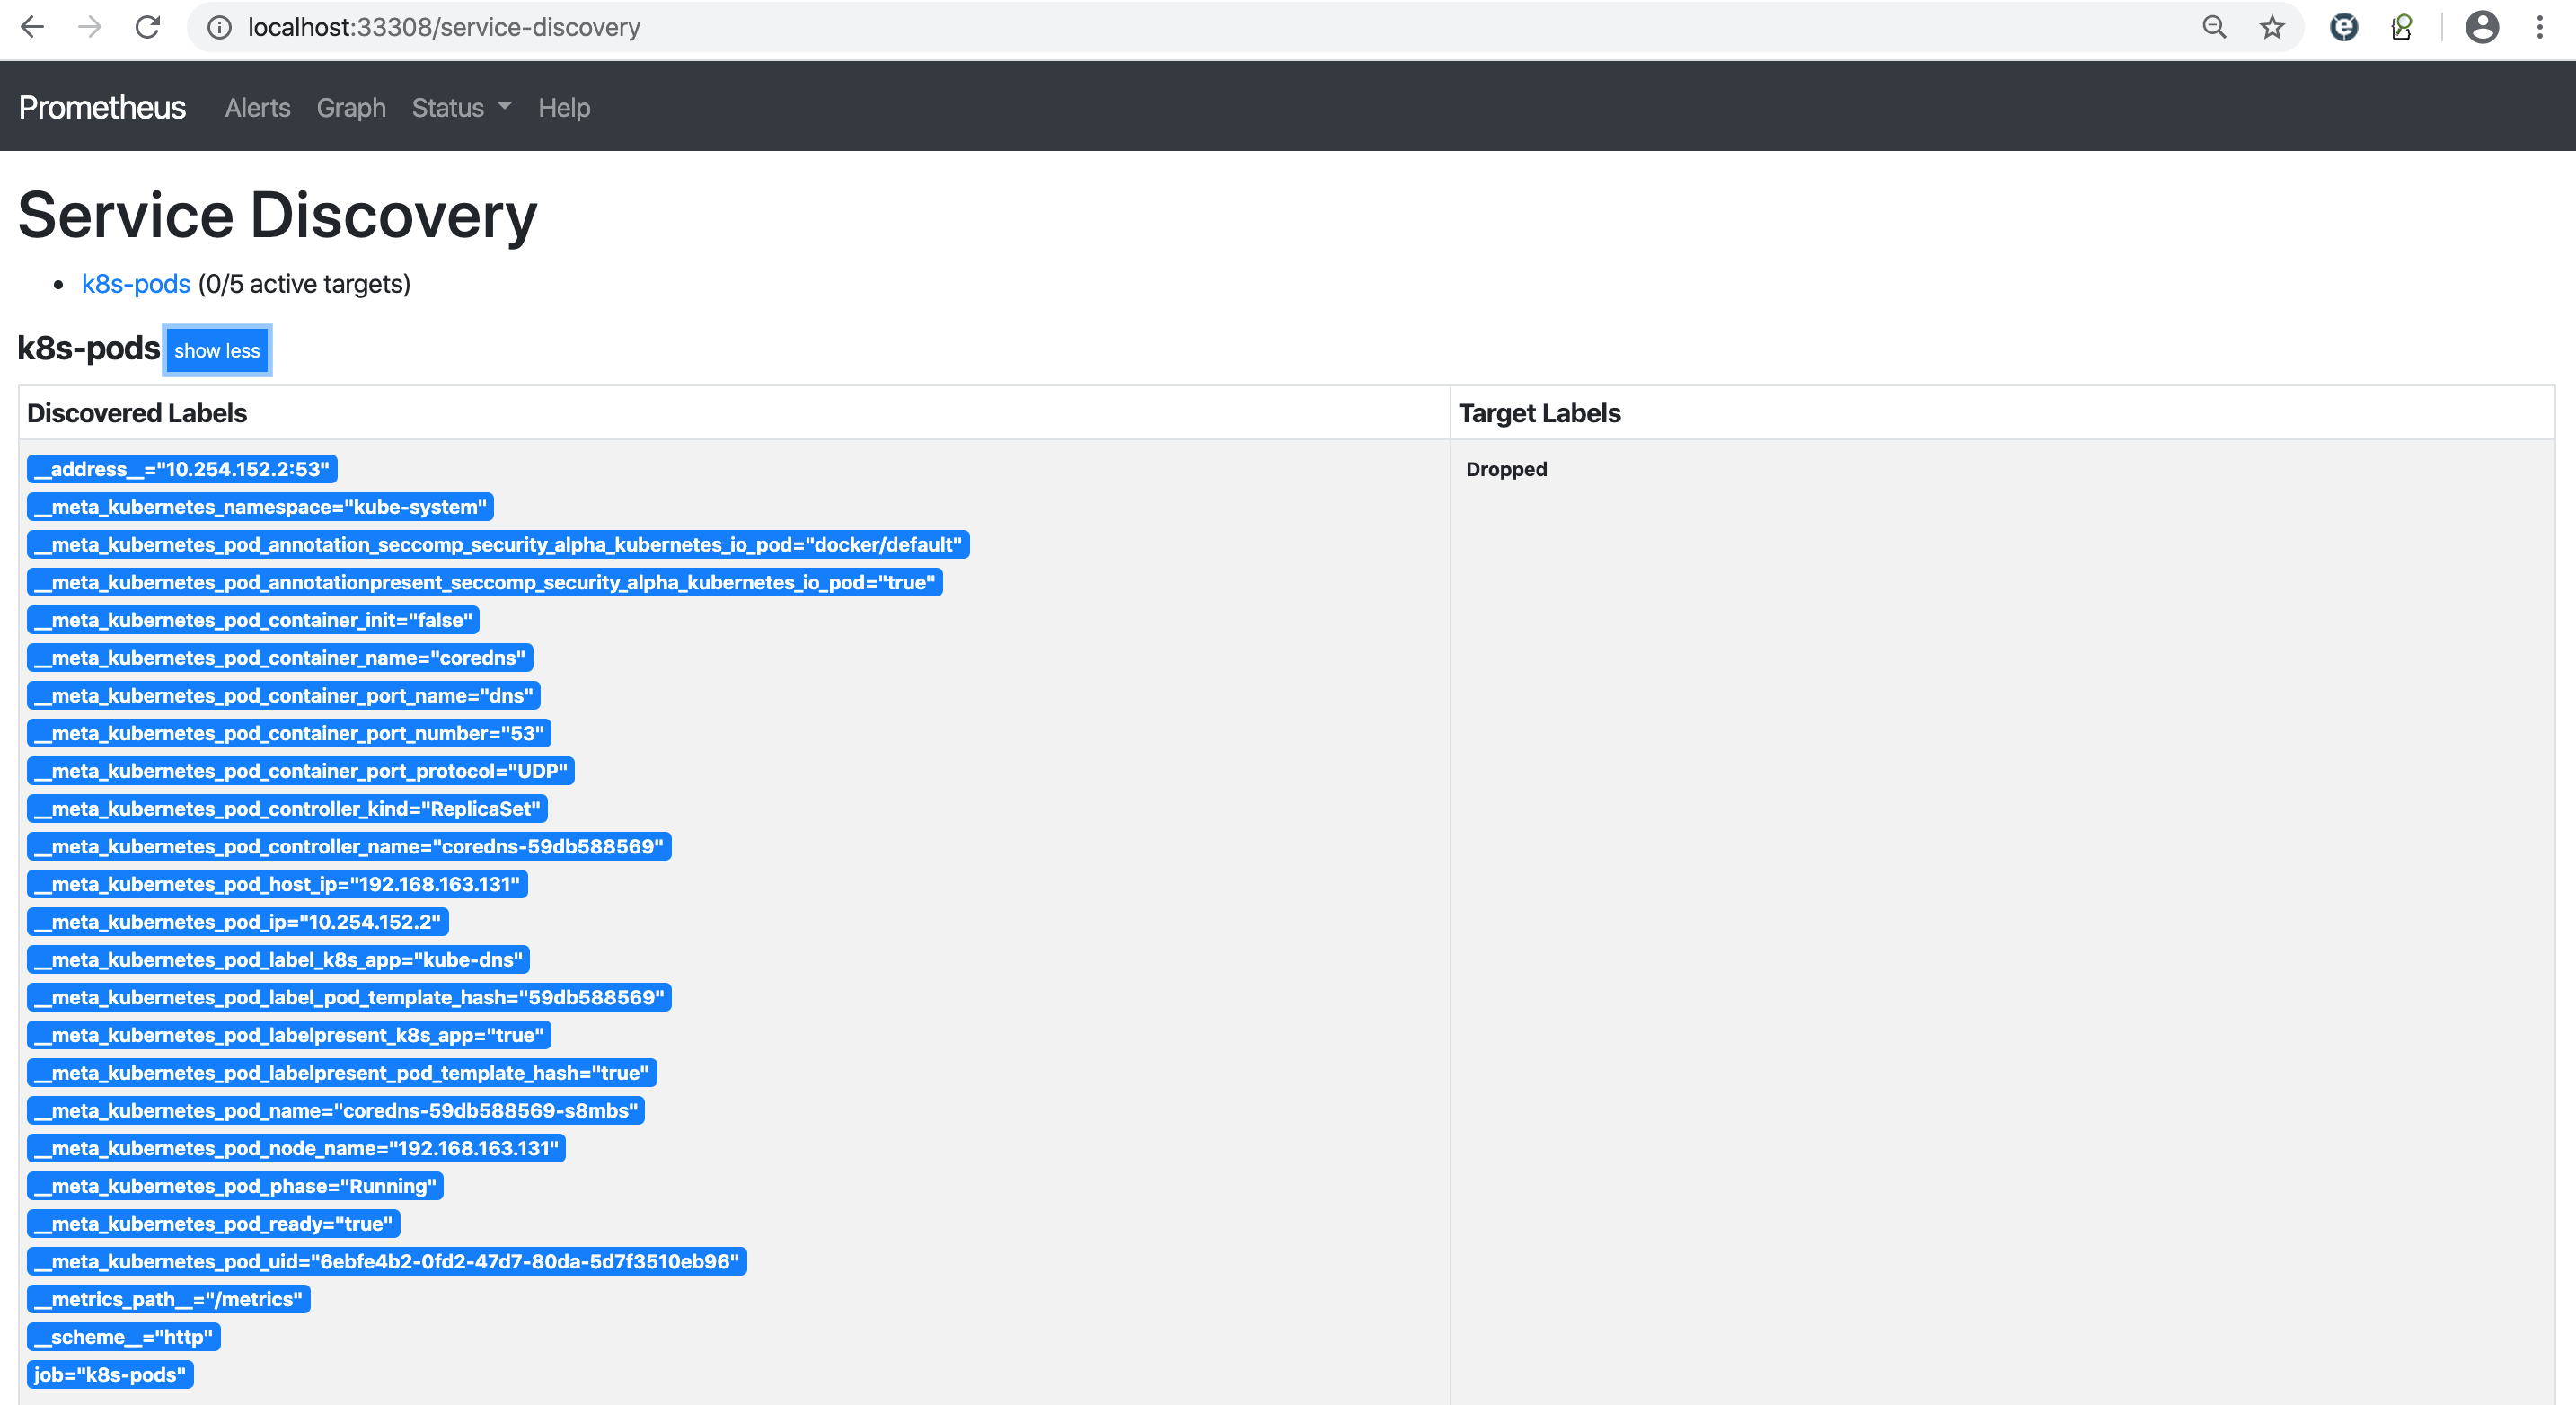Viewport: 2576px width, 1405px height.
Task: Collapse k8s-pods with show less button
Action: tap(217, 351)
